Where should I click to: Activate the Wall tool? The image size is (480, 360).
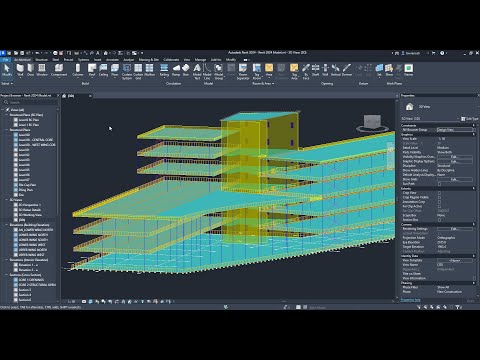click(x=20, y=70)
